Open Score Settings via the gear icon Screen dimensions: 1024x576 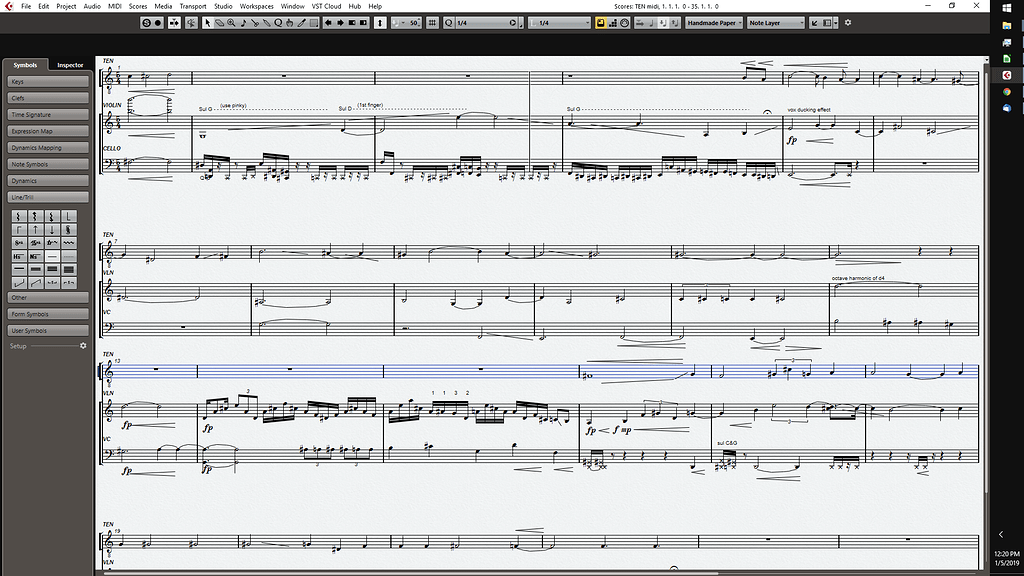click(847, 22)
